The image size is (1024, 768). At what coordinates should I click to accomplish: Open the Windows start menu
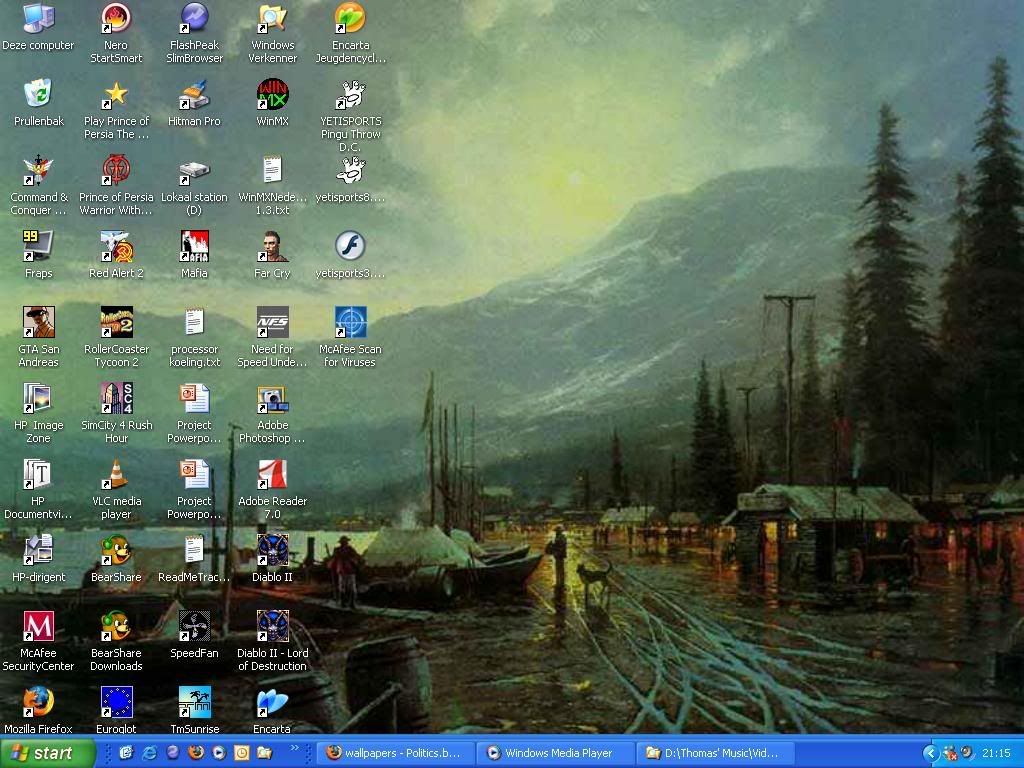[x=47, y=753]
